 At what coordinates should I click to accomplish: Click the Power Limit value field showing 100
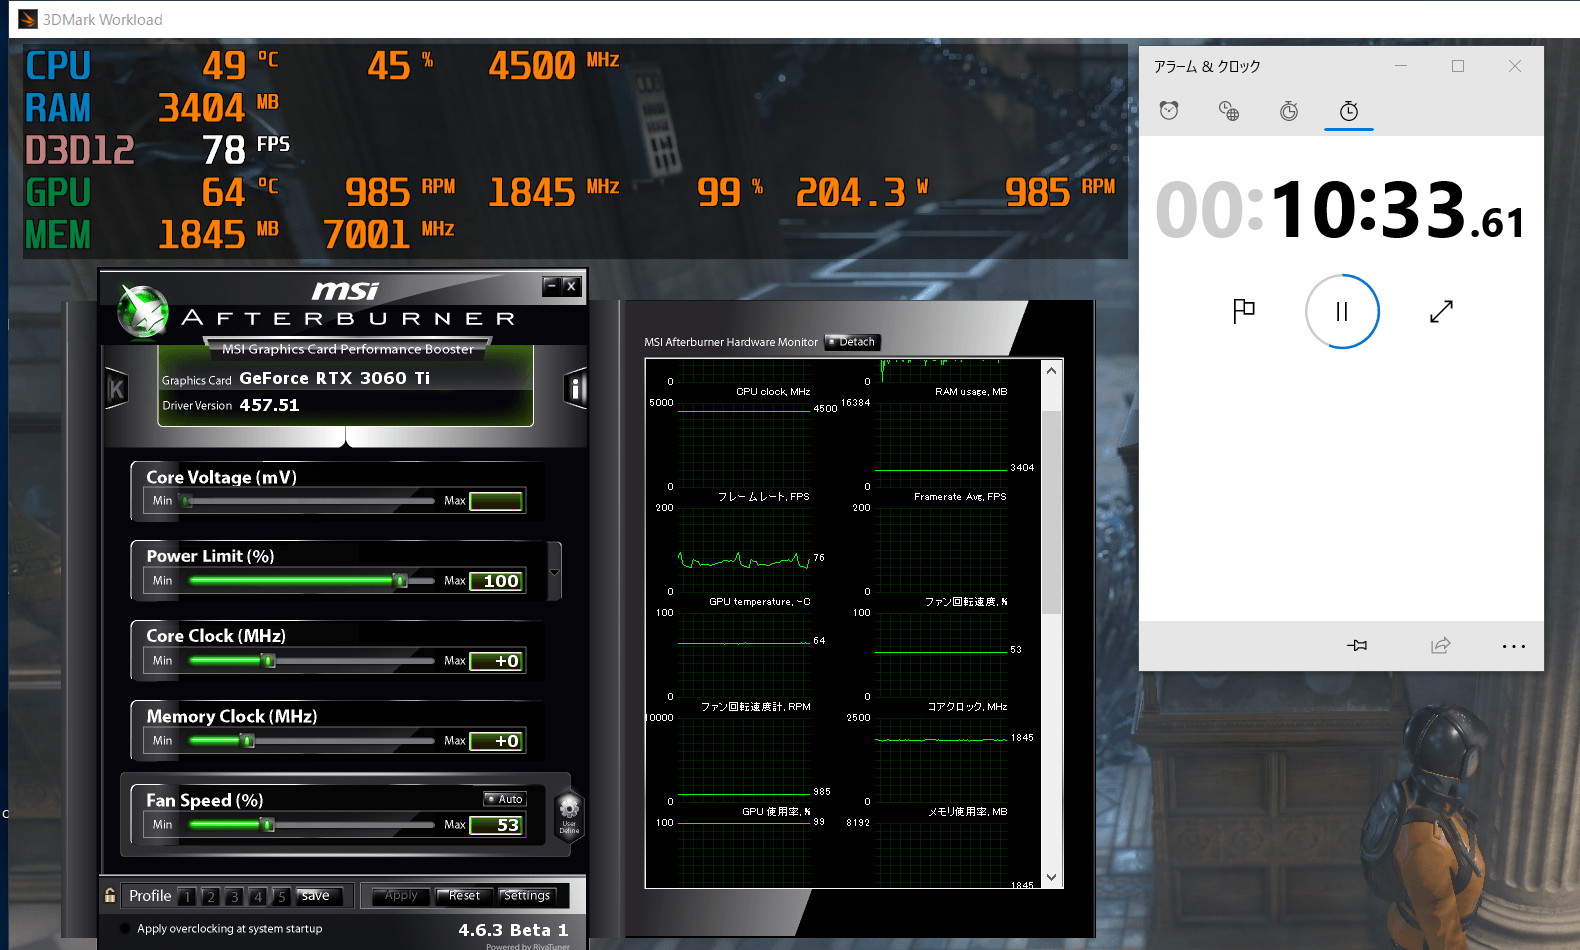(496, 581)
